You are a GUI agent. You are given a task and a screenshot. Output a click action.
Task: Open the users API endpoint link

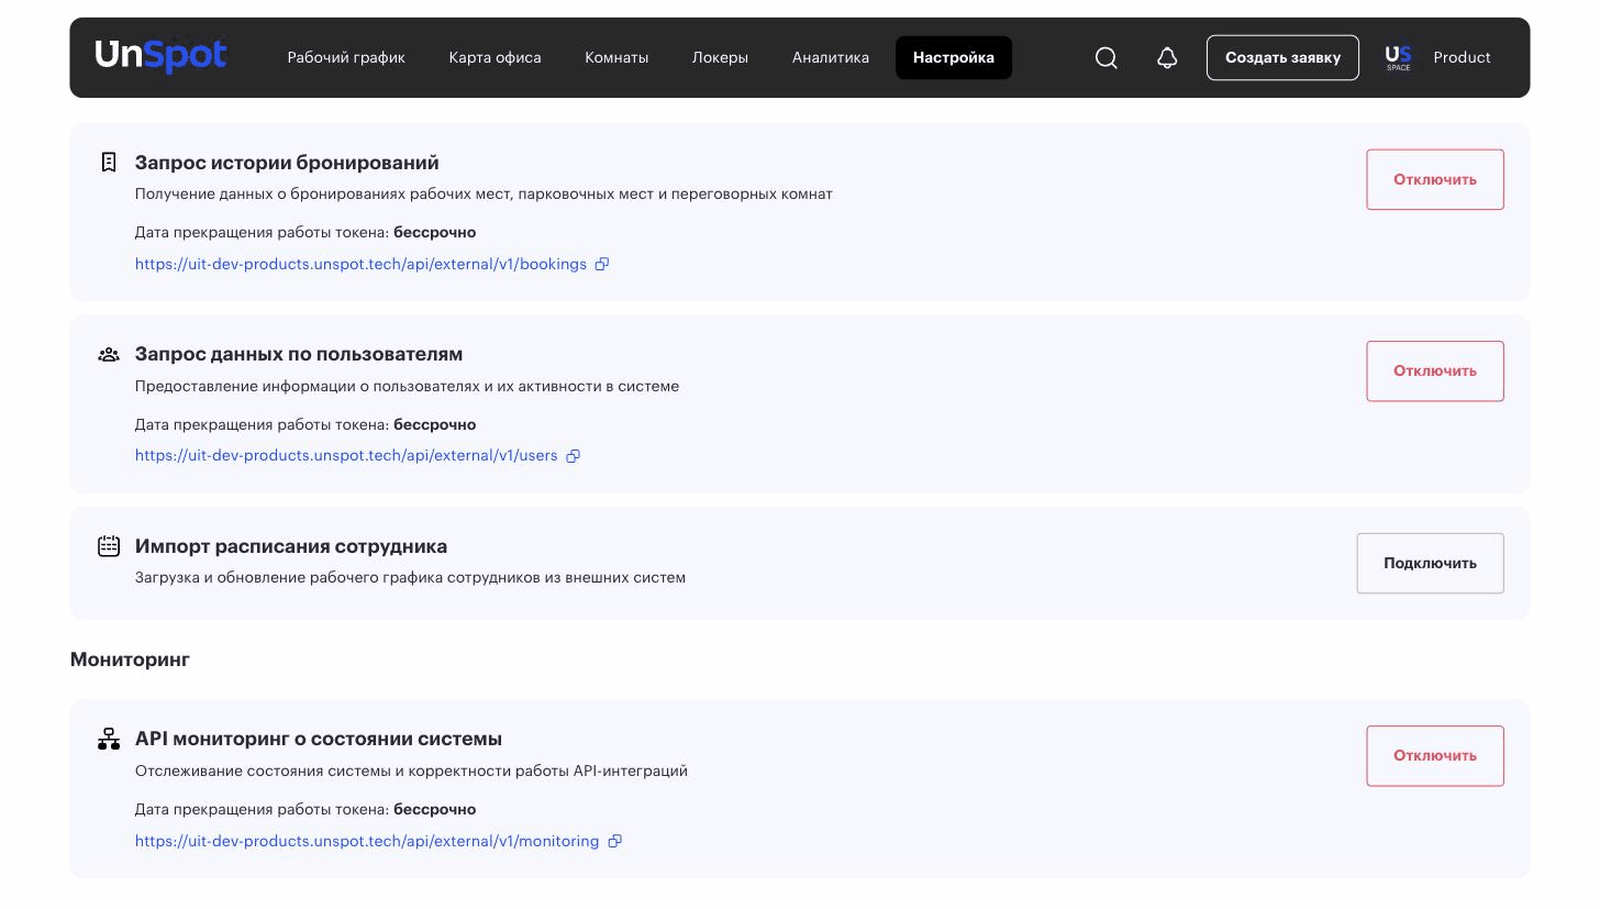tap(346, 456)
